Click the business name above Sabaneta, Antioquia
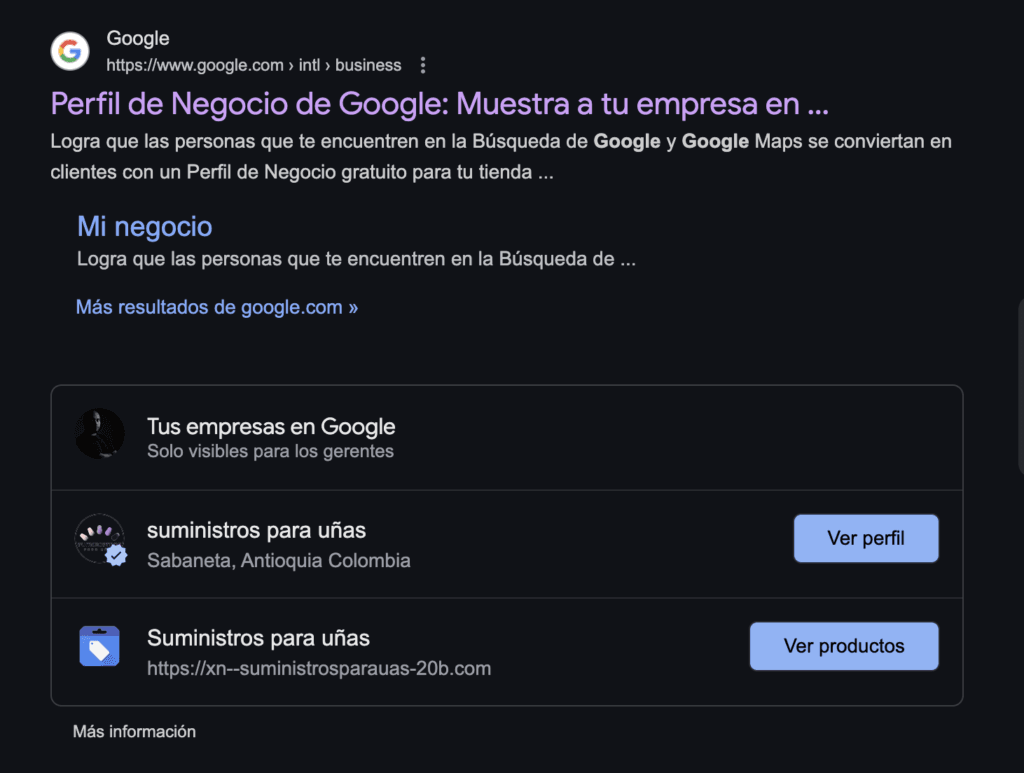Screen dimensions: 1024x773 [256, 530]
